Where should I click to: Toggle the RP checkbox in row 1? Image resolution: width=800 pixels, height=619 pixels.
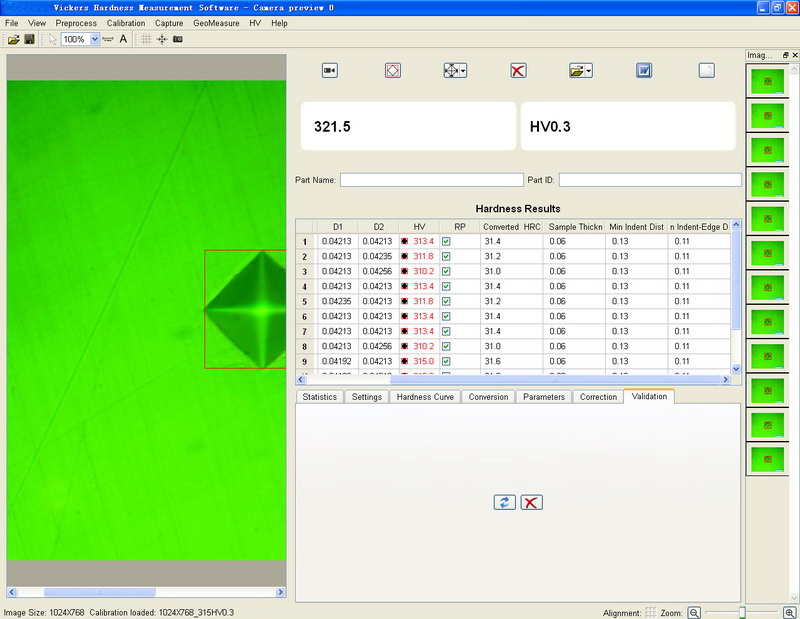[x=446, y=241]
